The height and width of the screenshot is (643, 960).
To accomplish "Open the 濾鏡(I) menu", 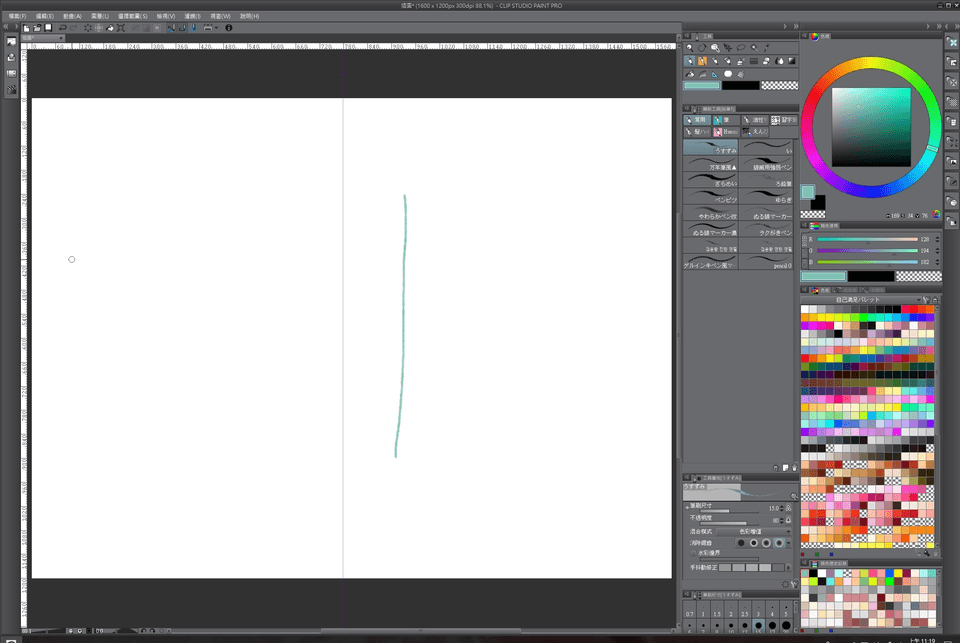I will 193,16.
